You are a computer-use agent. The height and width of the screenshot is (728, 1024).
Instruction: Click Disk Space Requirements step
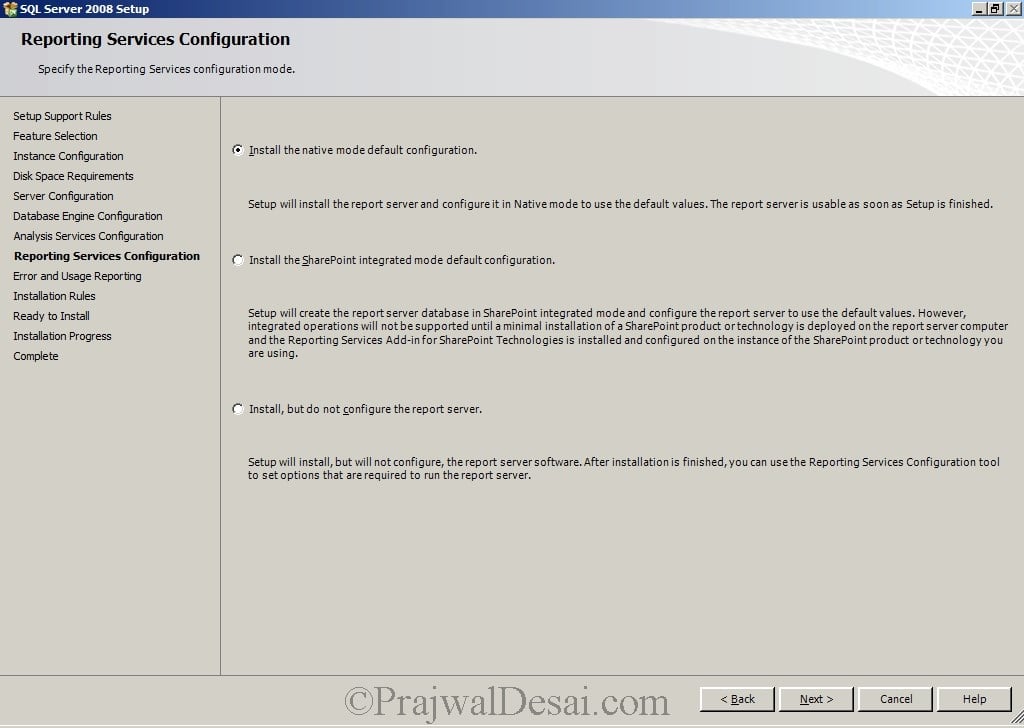click(x=73, y=176)
